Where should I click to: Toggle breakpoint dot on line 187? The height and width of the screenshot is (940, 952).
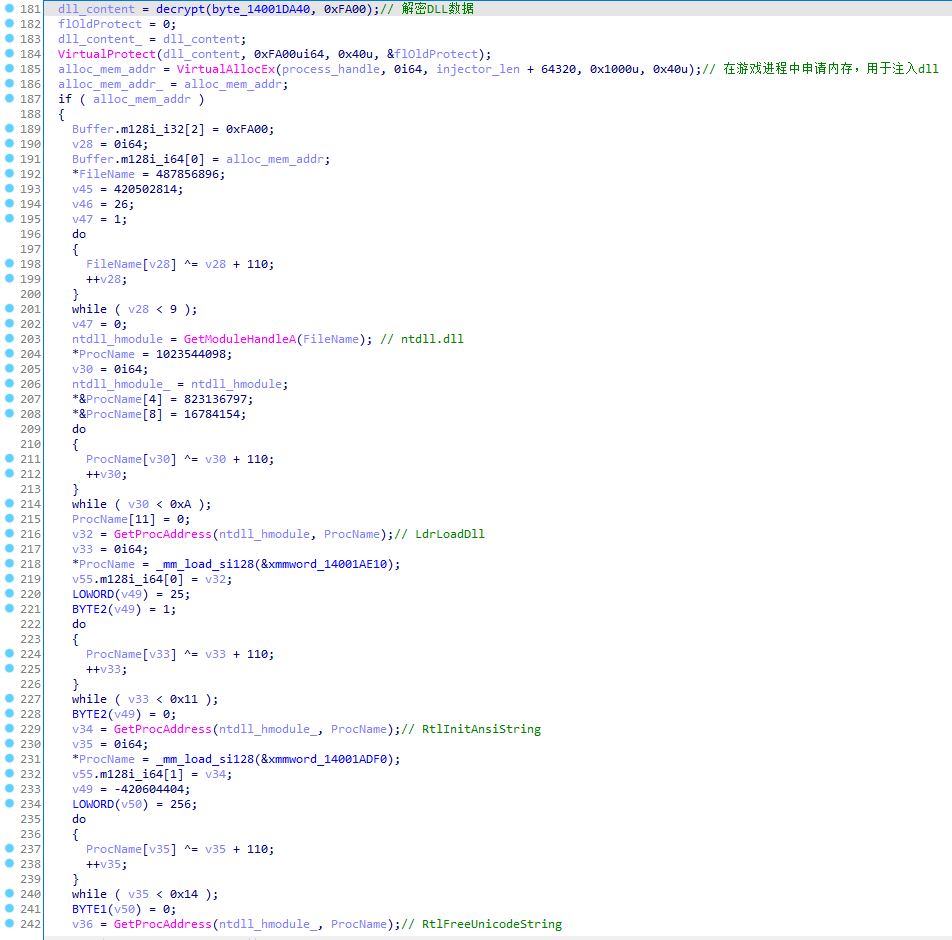click(x=9, y=98)
